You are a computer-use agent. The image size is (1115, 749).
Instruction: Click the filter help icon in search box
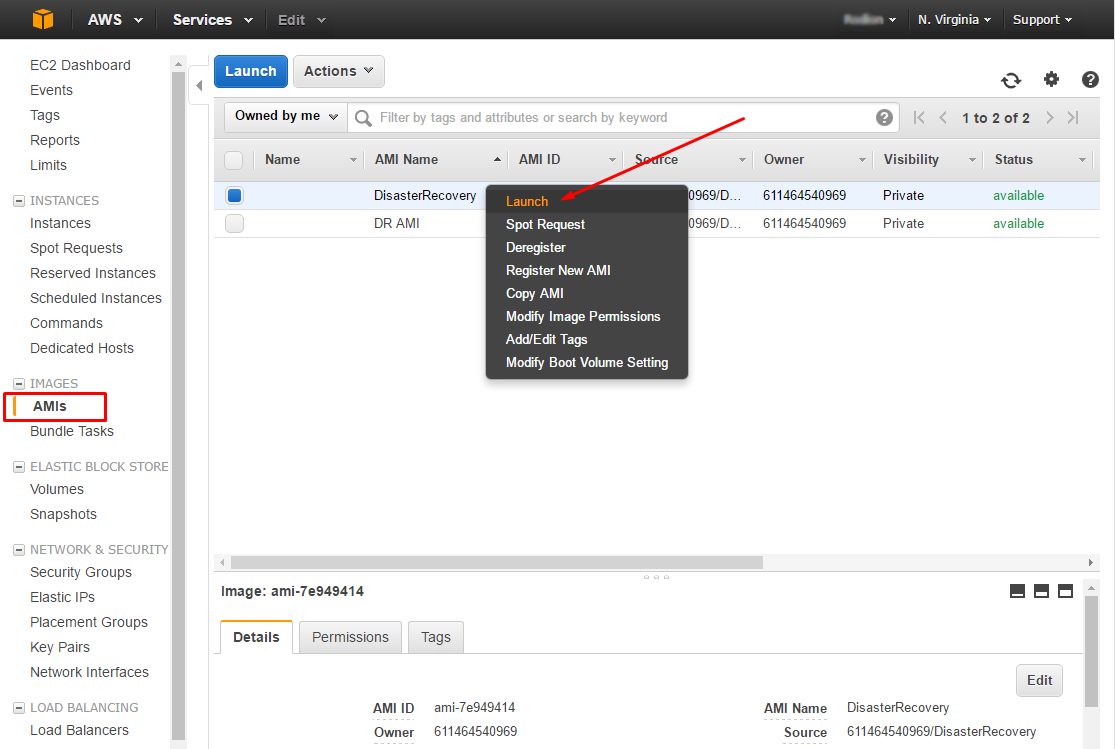[884, 117]
